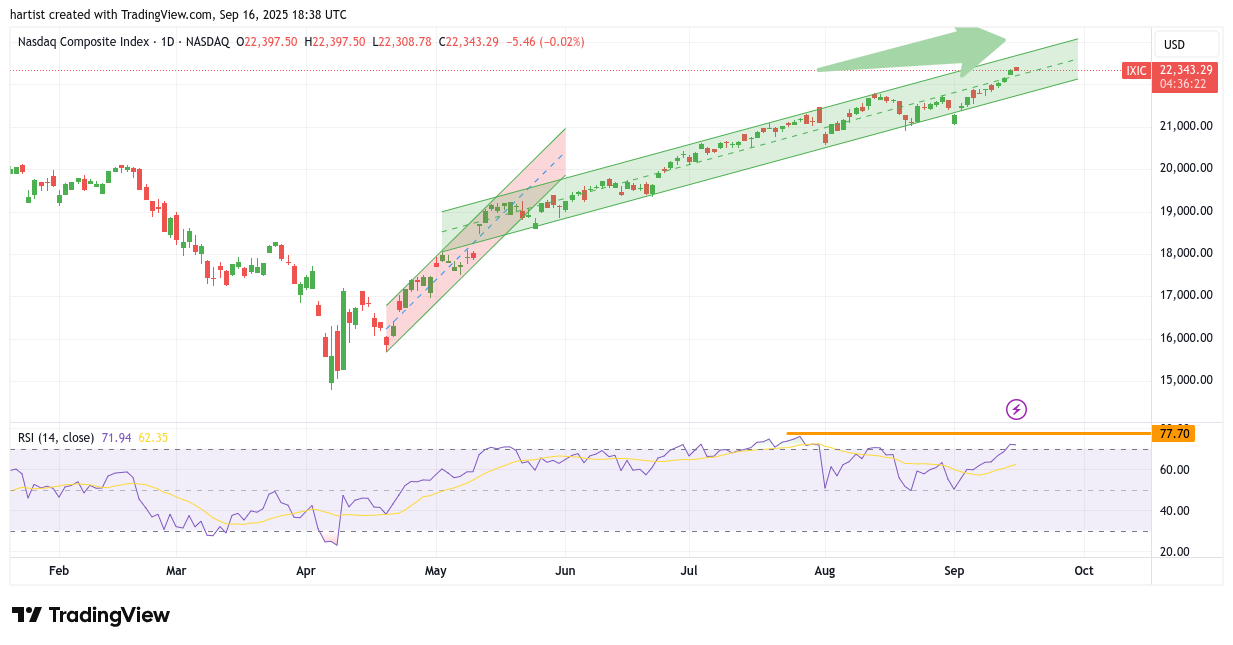Click the 'hartist created with TradingView.com' header text
This screenshot has width=1233, height=645.
112,15
